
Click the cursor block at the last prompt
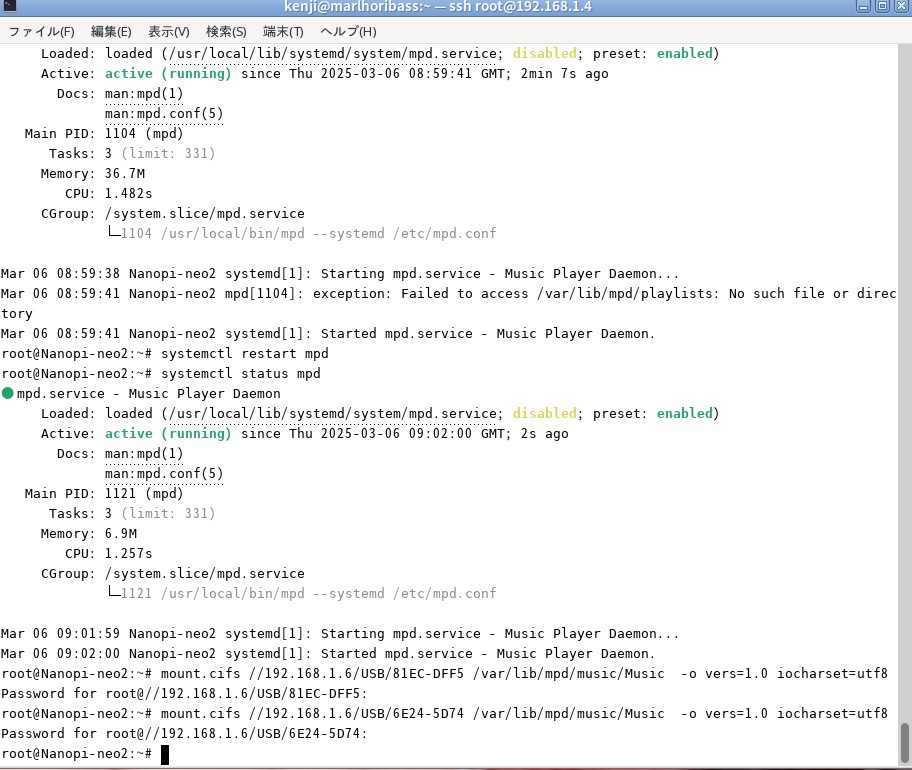pyautogui.click(x=165, y=753)
